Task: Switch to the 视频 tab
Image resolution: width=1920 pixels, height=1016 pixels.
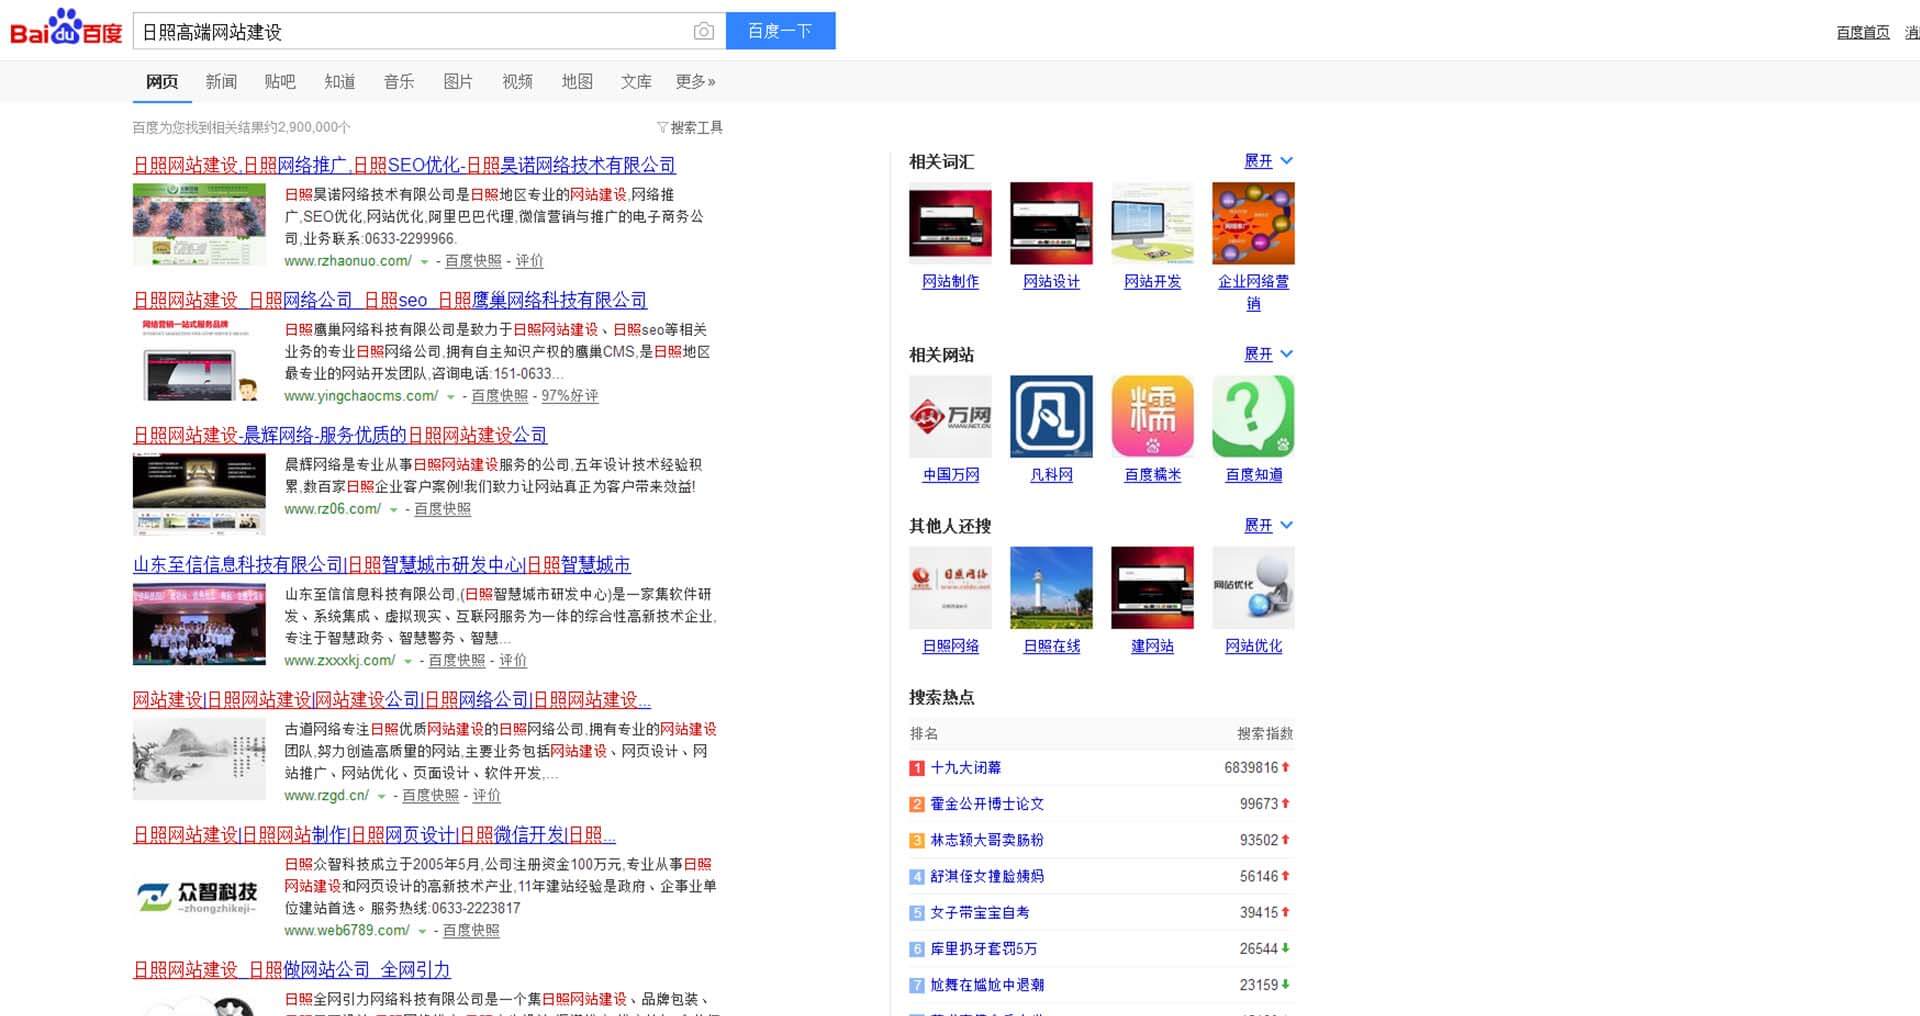Action: tap(517, 81)
